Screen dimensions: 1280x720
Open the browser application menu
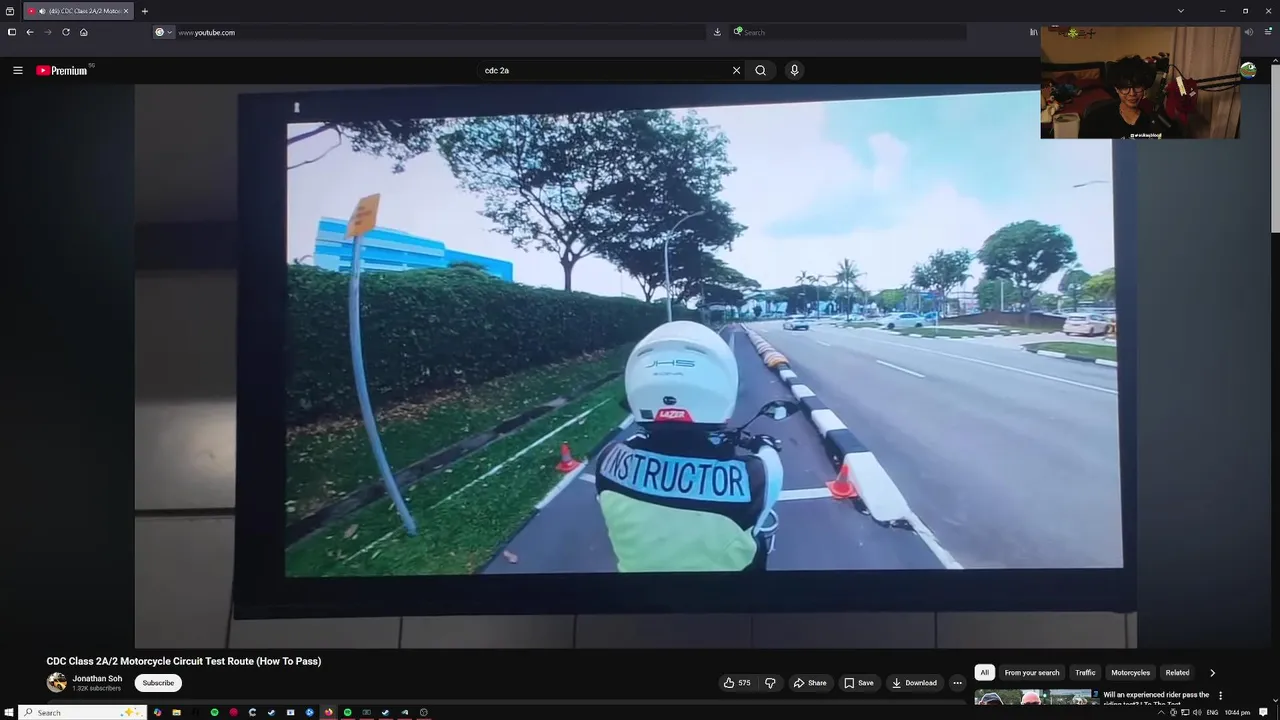pos(1268,32)
